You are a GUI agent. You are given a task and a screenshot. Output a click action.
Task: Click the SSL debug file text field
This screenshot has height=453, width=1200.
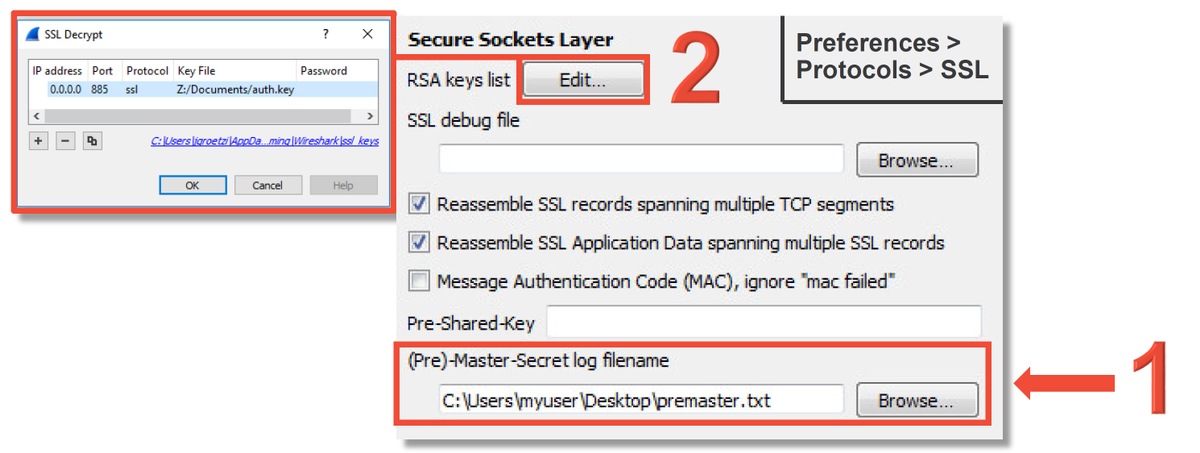coord(642,160)
